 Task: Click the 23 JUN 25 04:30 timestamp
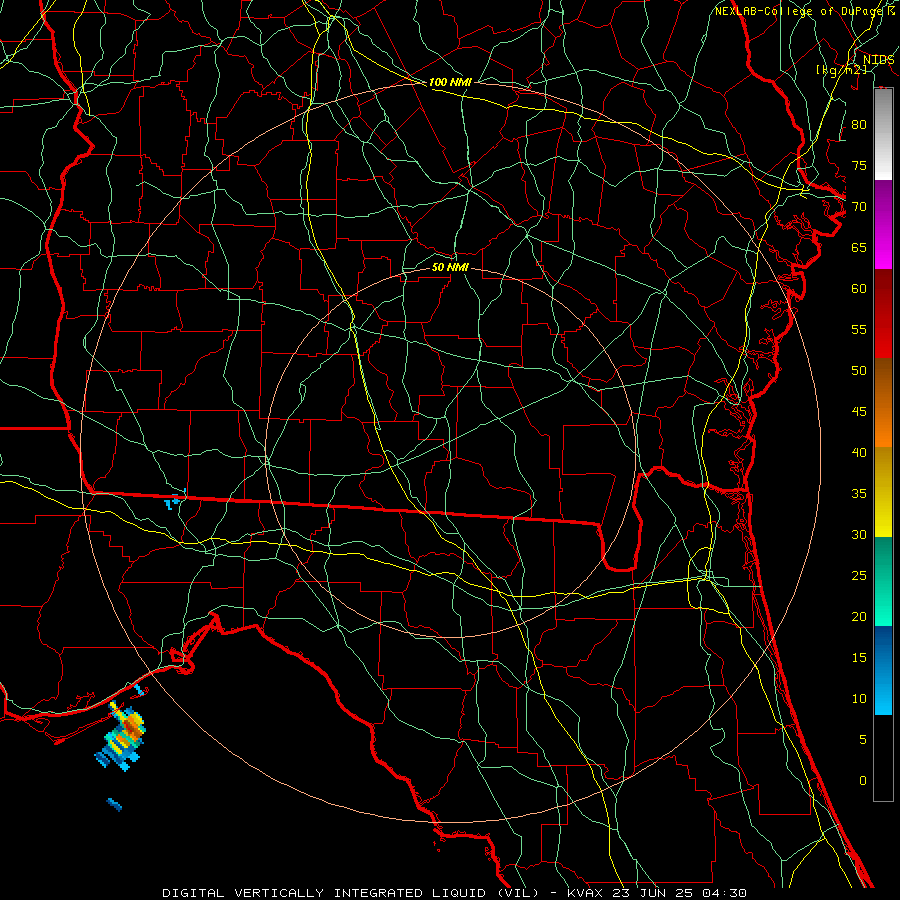pyautogui.click(x=680, y=893)
